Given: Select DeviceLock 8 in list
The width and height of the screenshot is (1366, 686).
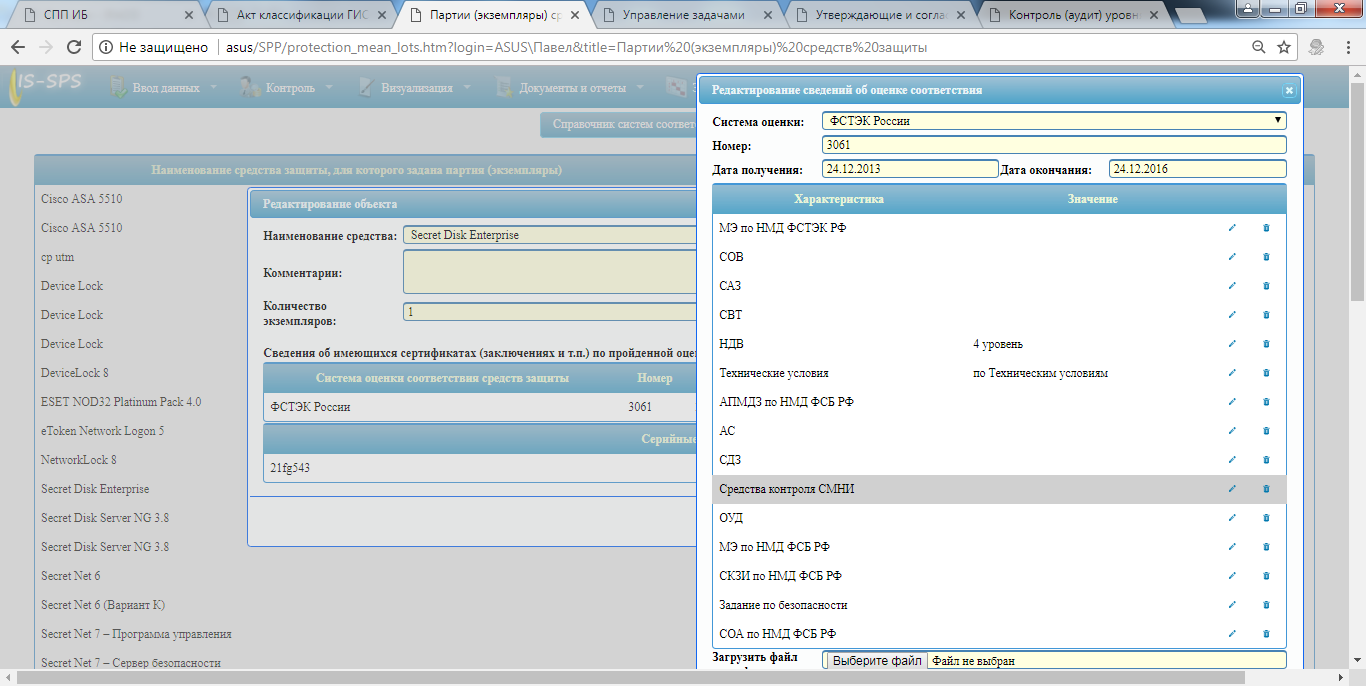Looking at the screenshot, I should (75, 373).
